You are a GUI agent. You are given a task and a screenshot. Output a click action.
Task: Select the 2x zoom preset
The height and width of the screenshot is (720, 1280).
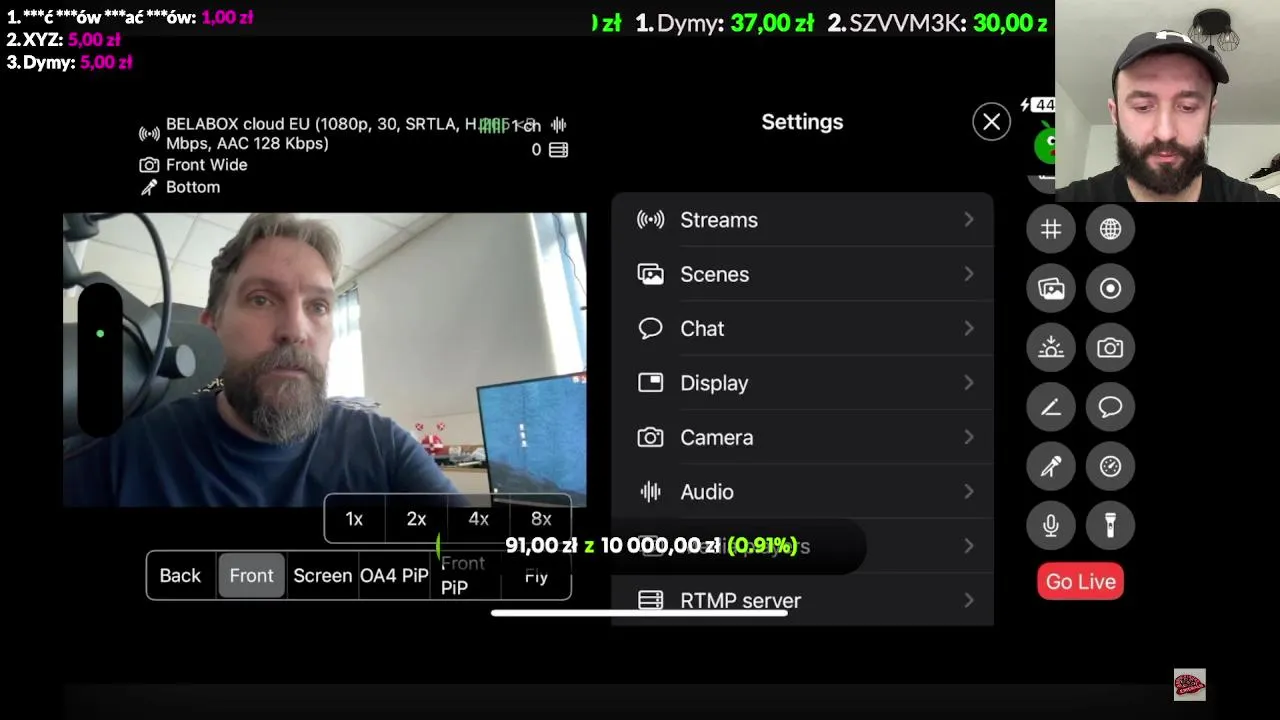click(x=416, y=519)
